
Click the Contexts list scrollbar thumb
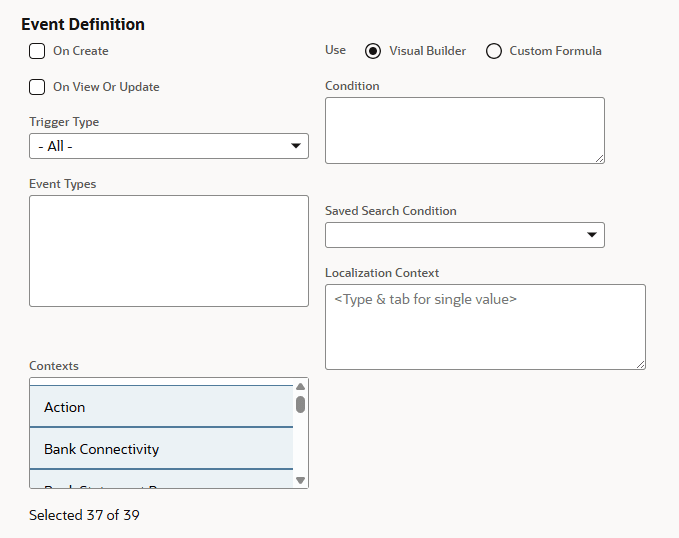click(x=300, y=405)
